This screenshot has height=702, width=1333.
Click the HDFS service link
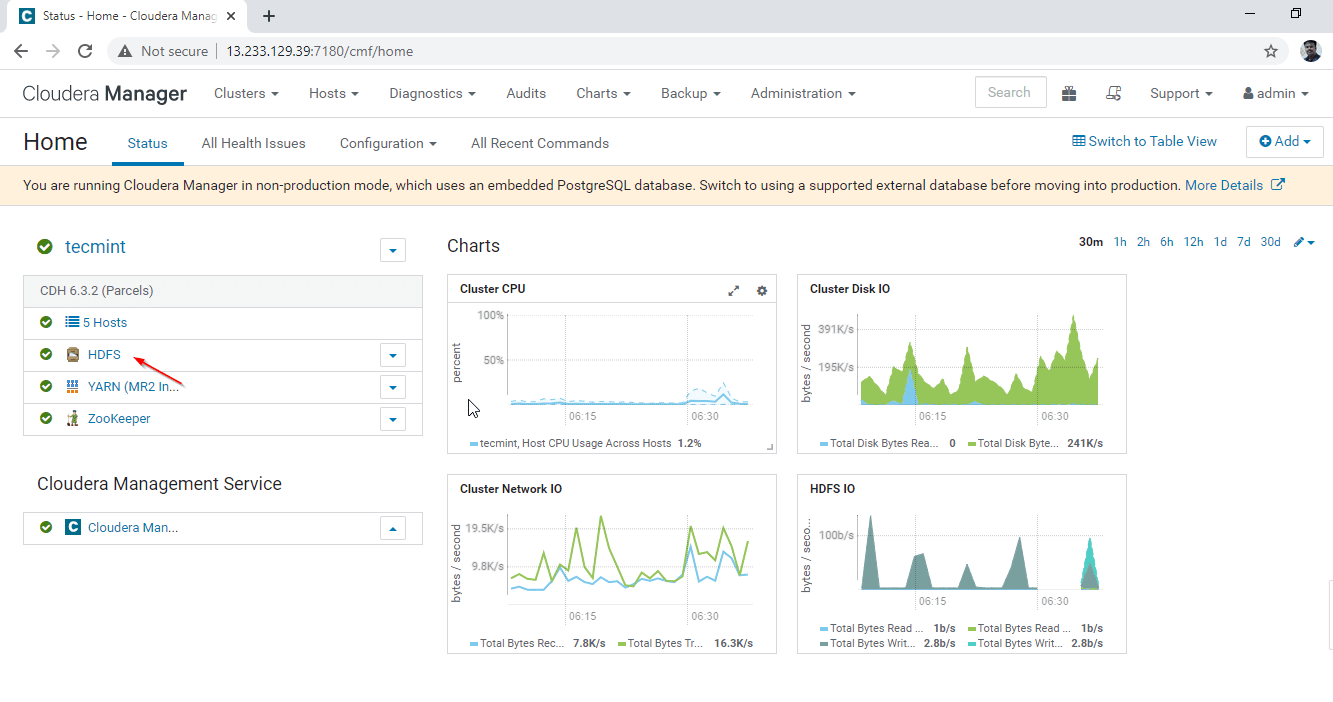pos(104,355)
